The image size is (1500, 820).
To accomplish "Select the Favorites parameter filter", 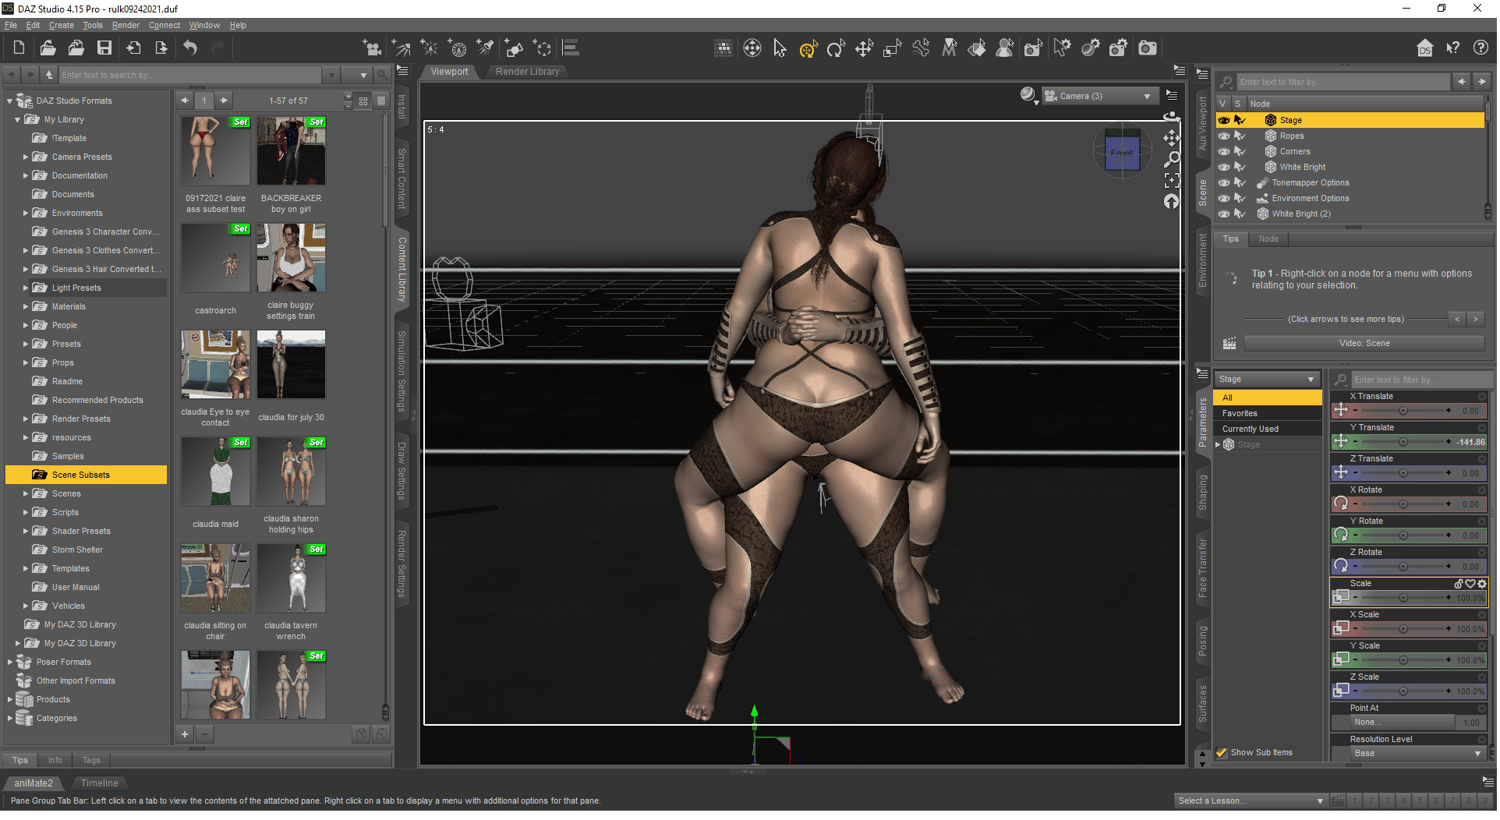I will 1267,413.
